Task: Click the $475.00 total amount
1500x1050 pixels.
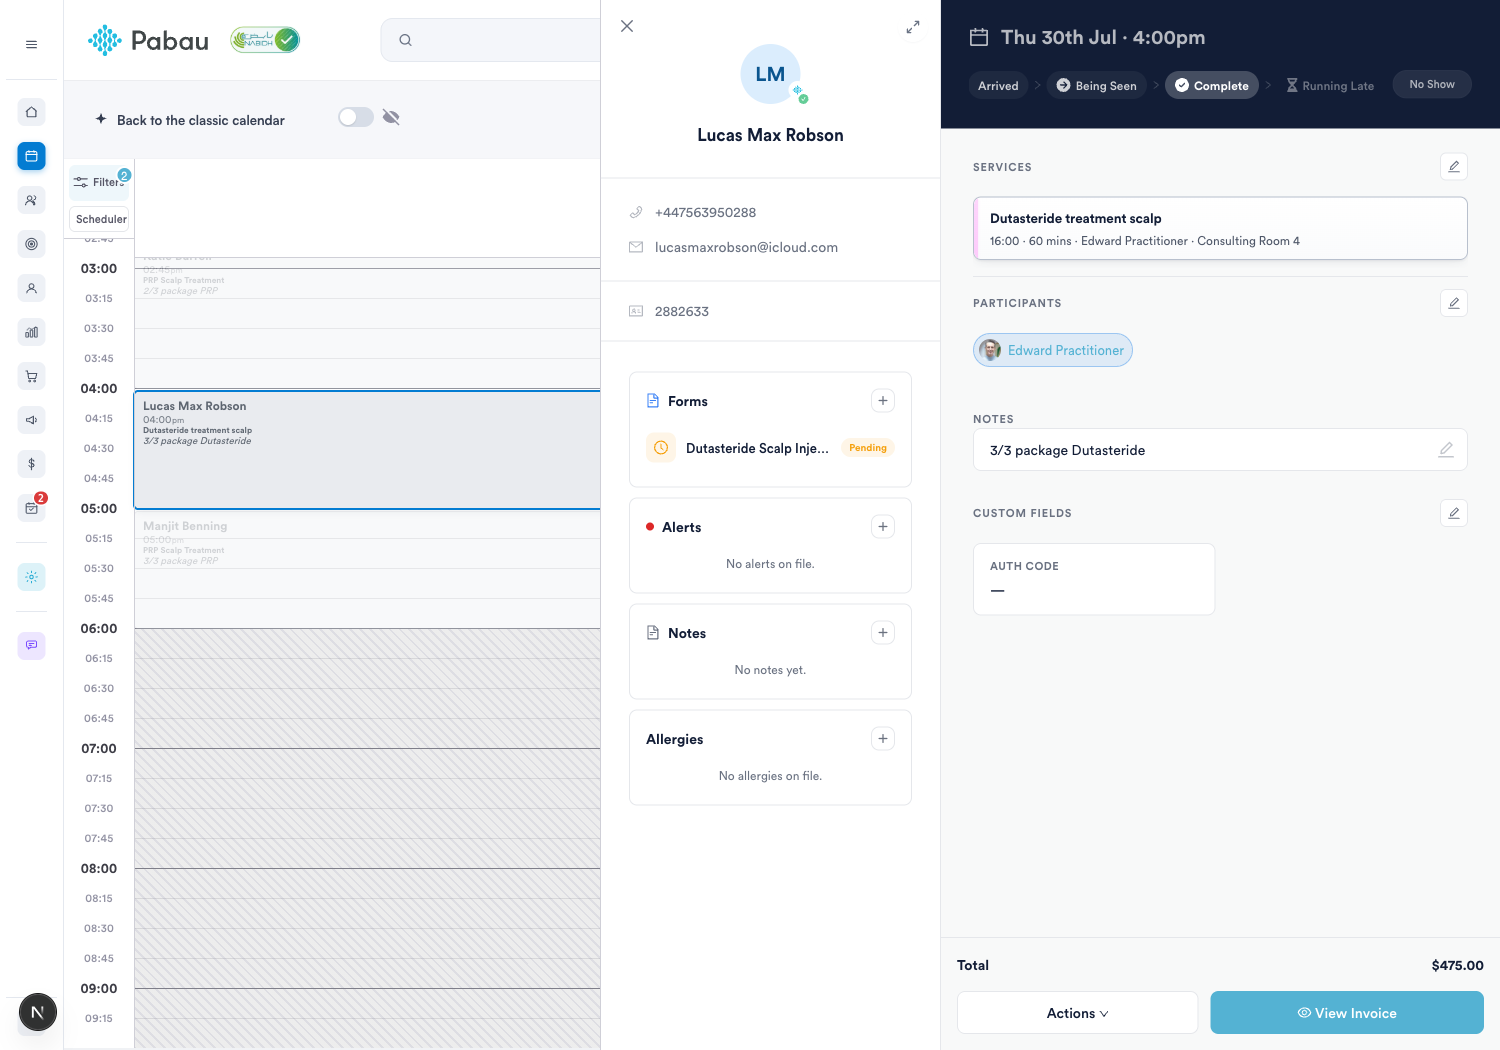Action: point(1457,965)
